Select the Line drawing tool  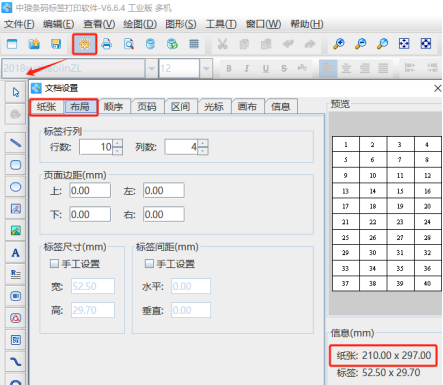pos(16,143)
